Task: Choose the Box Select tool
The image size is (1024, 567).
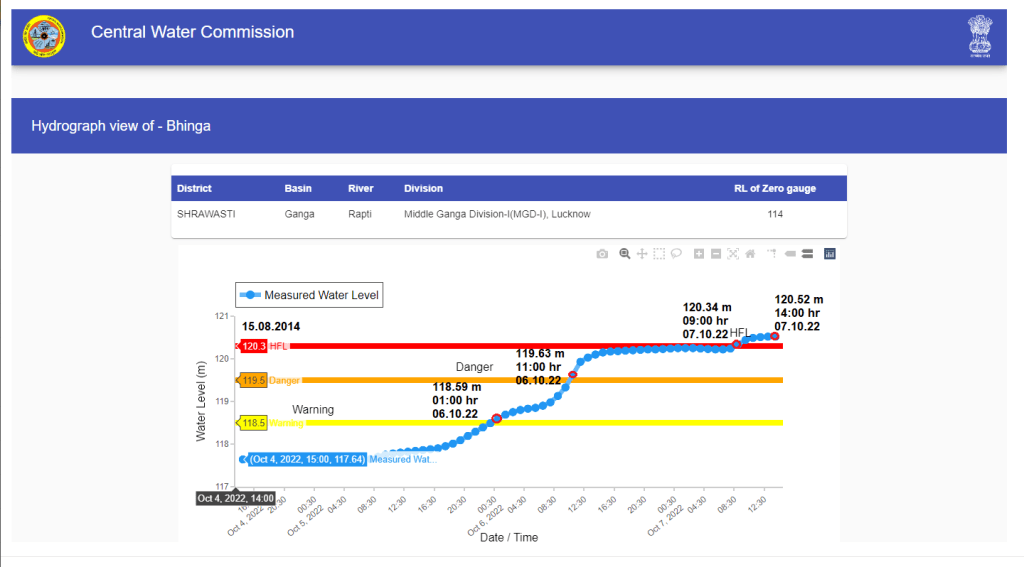Action: click(x=659, y=254)
